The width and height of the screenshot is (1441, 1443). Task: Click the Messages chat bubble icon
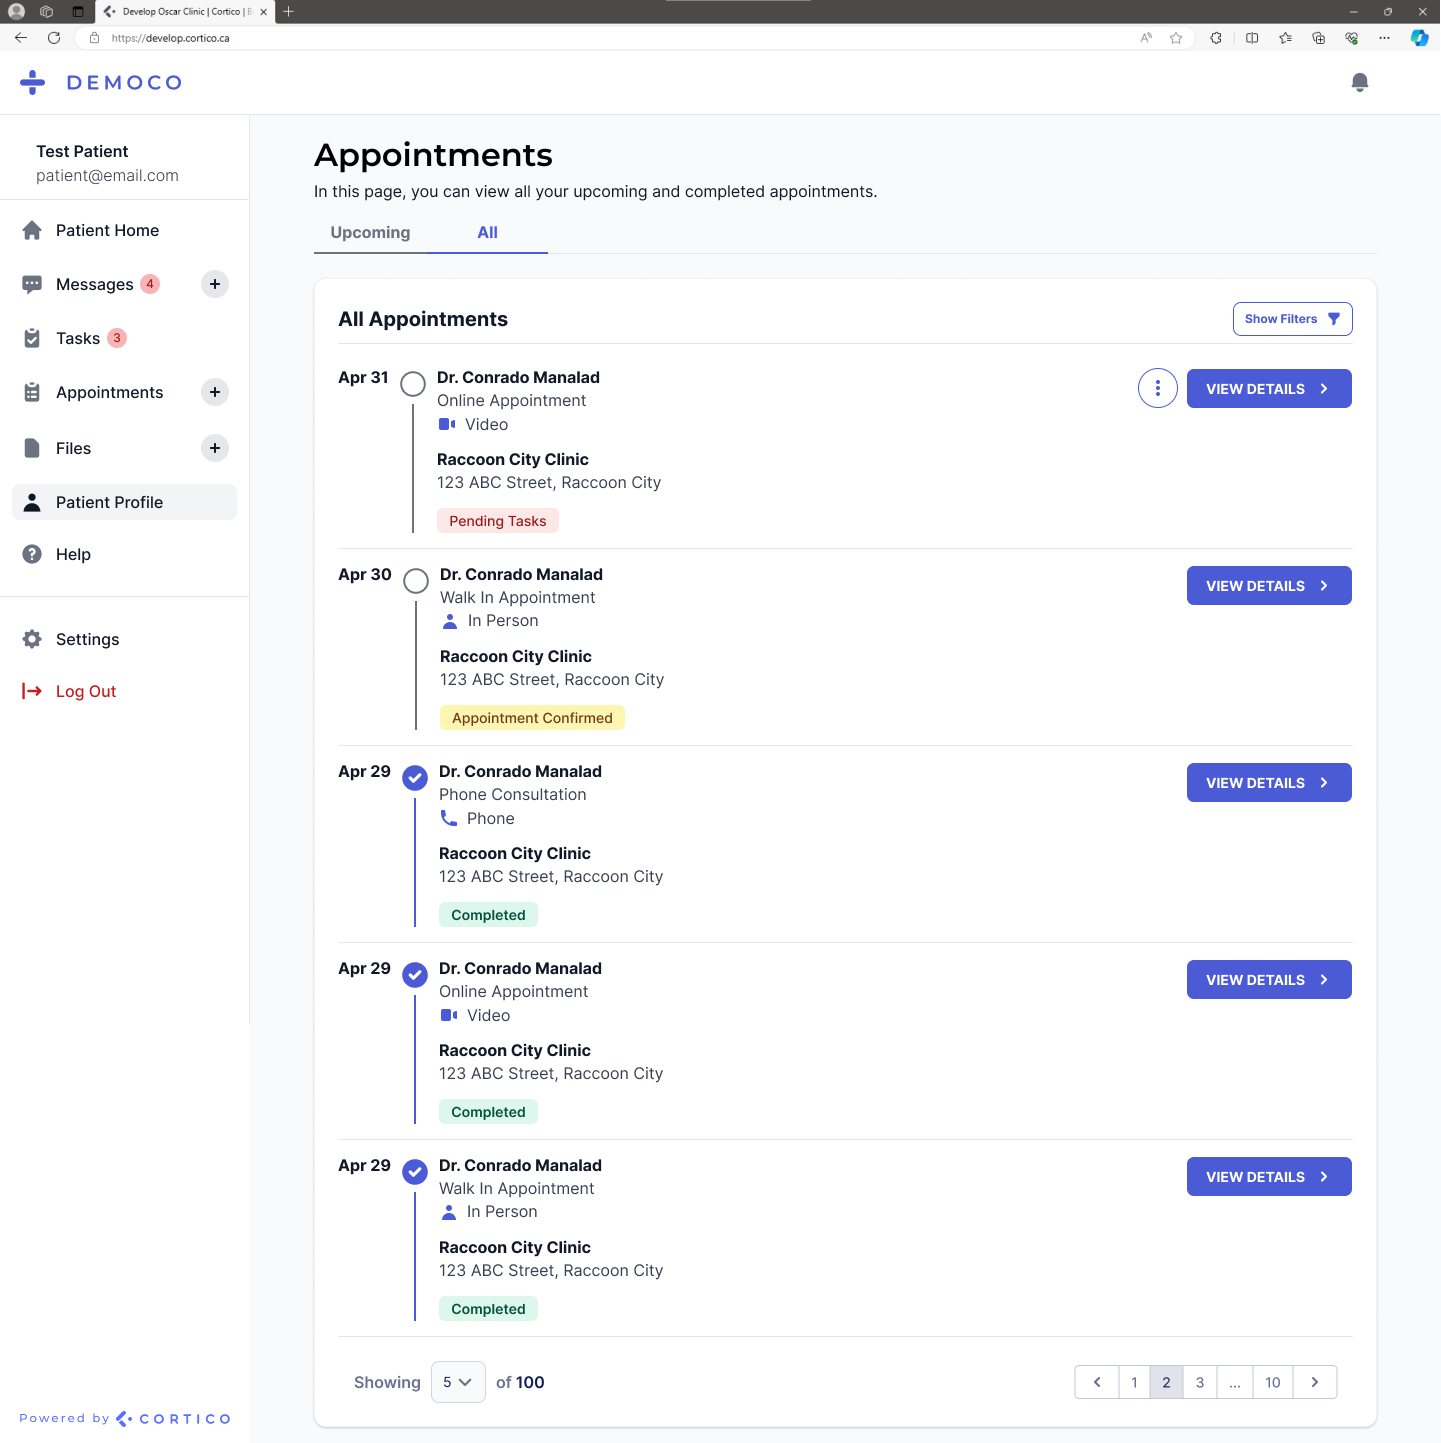[32, 284]
